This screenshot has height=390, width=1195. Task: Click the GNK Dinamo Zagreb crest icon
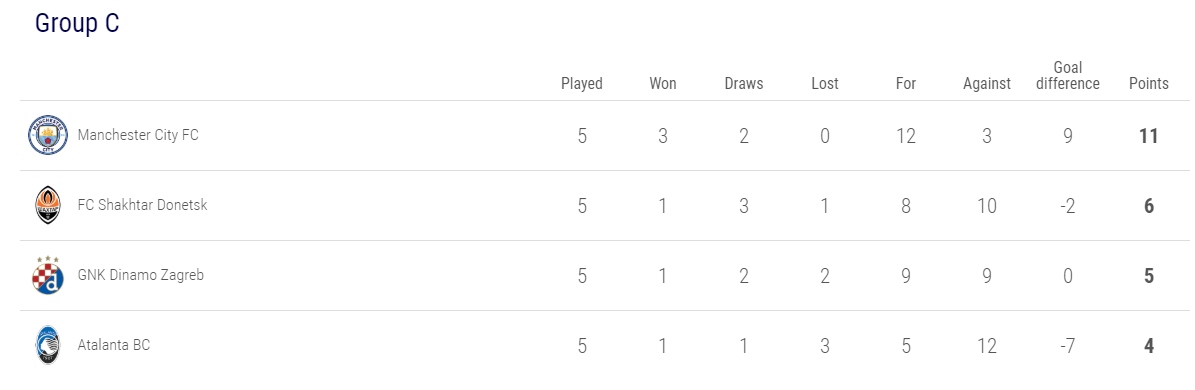click(x=47, y=275)
